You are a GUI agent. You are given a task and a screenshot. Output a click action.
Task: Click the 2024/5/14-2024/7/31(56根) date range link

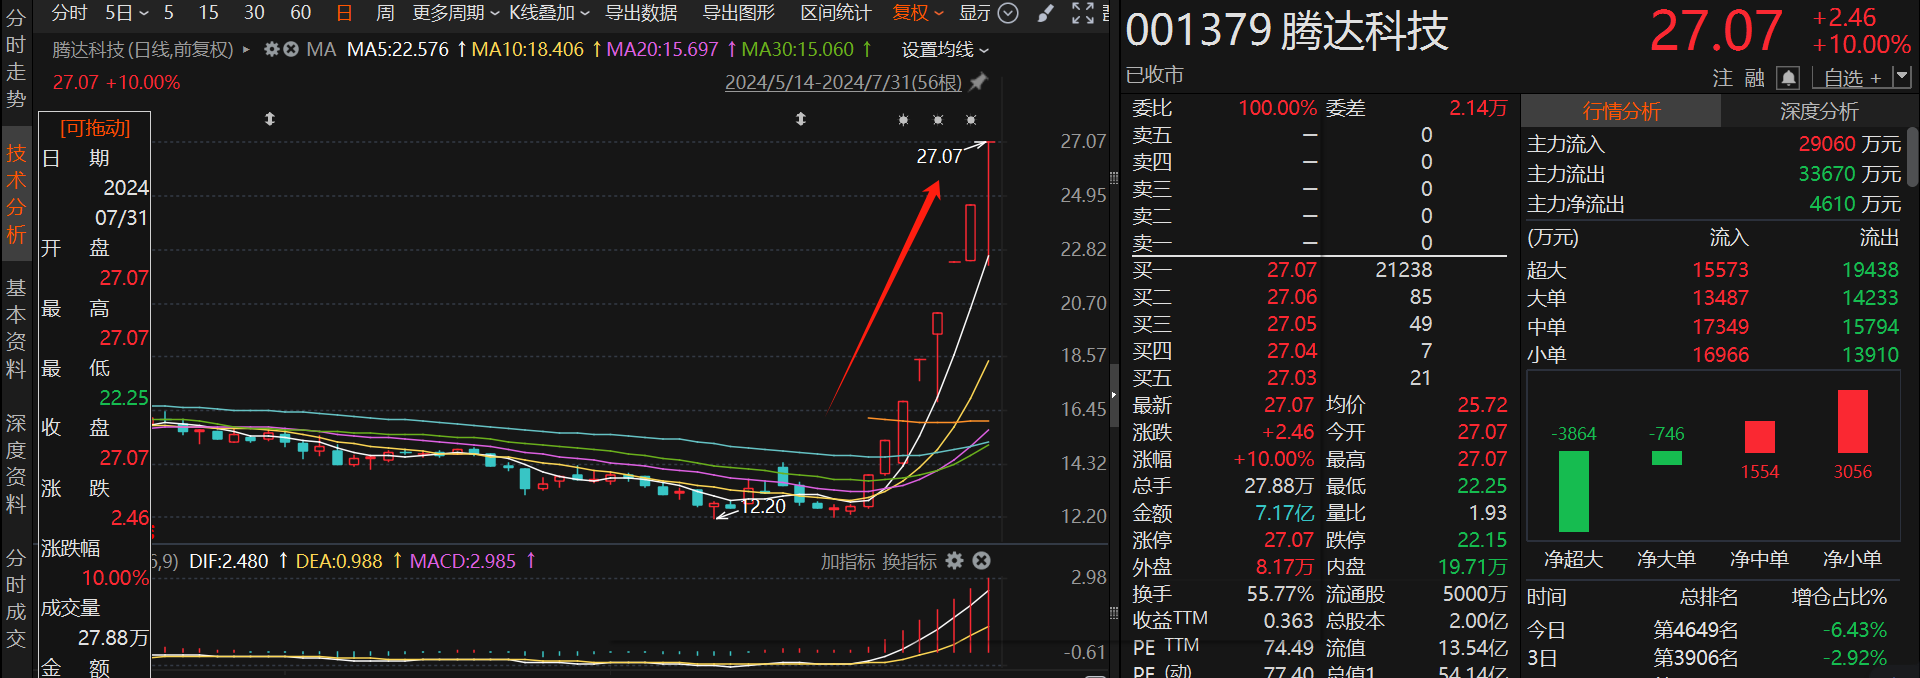coord(843,82)
